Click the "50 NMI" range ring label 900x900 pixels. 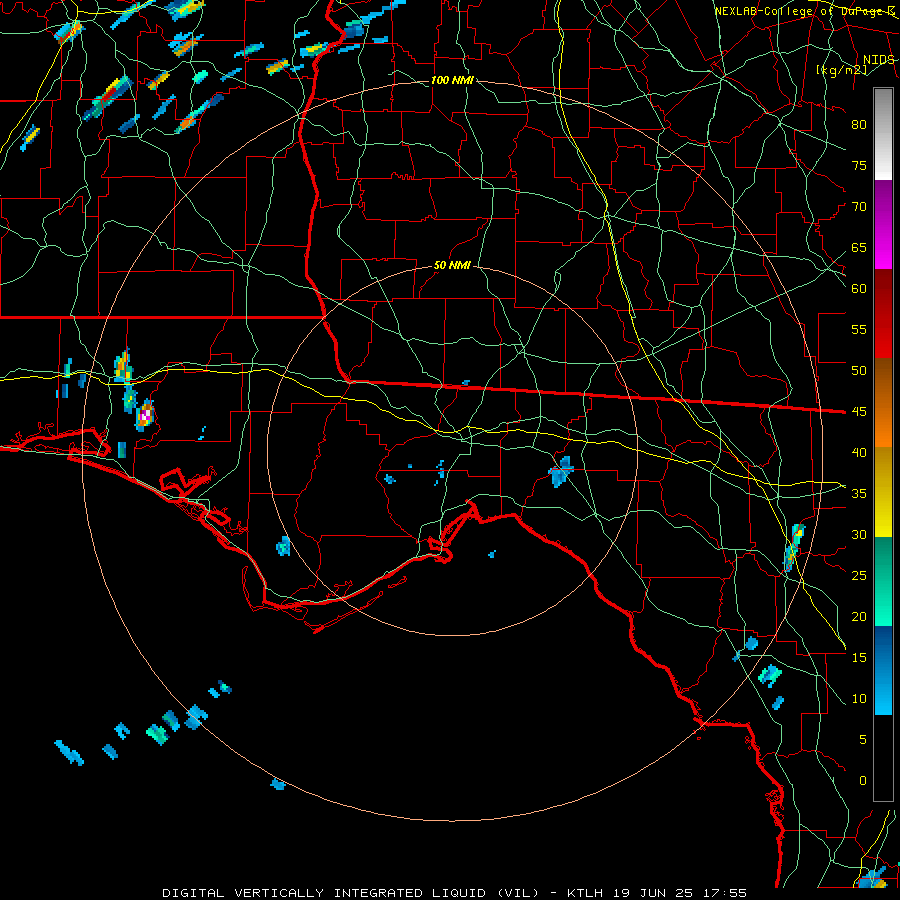[452, 265]
